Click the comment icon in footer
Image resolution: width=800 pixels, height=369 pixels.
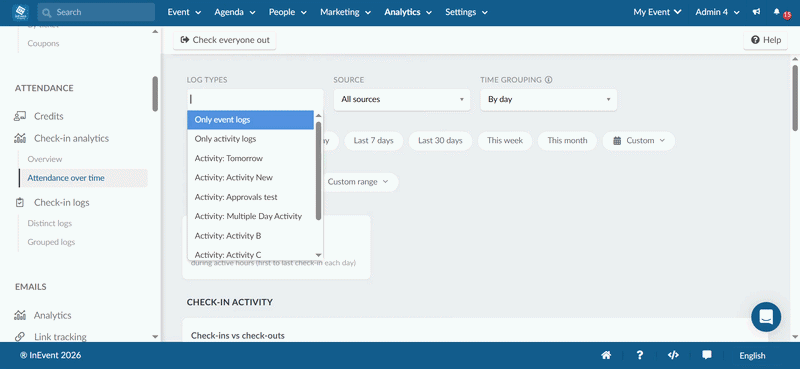coord(707,355)
